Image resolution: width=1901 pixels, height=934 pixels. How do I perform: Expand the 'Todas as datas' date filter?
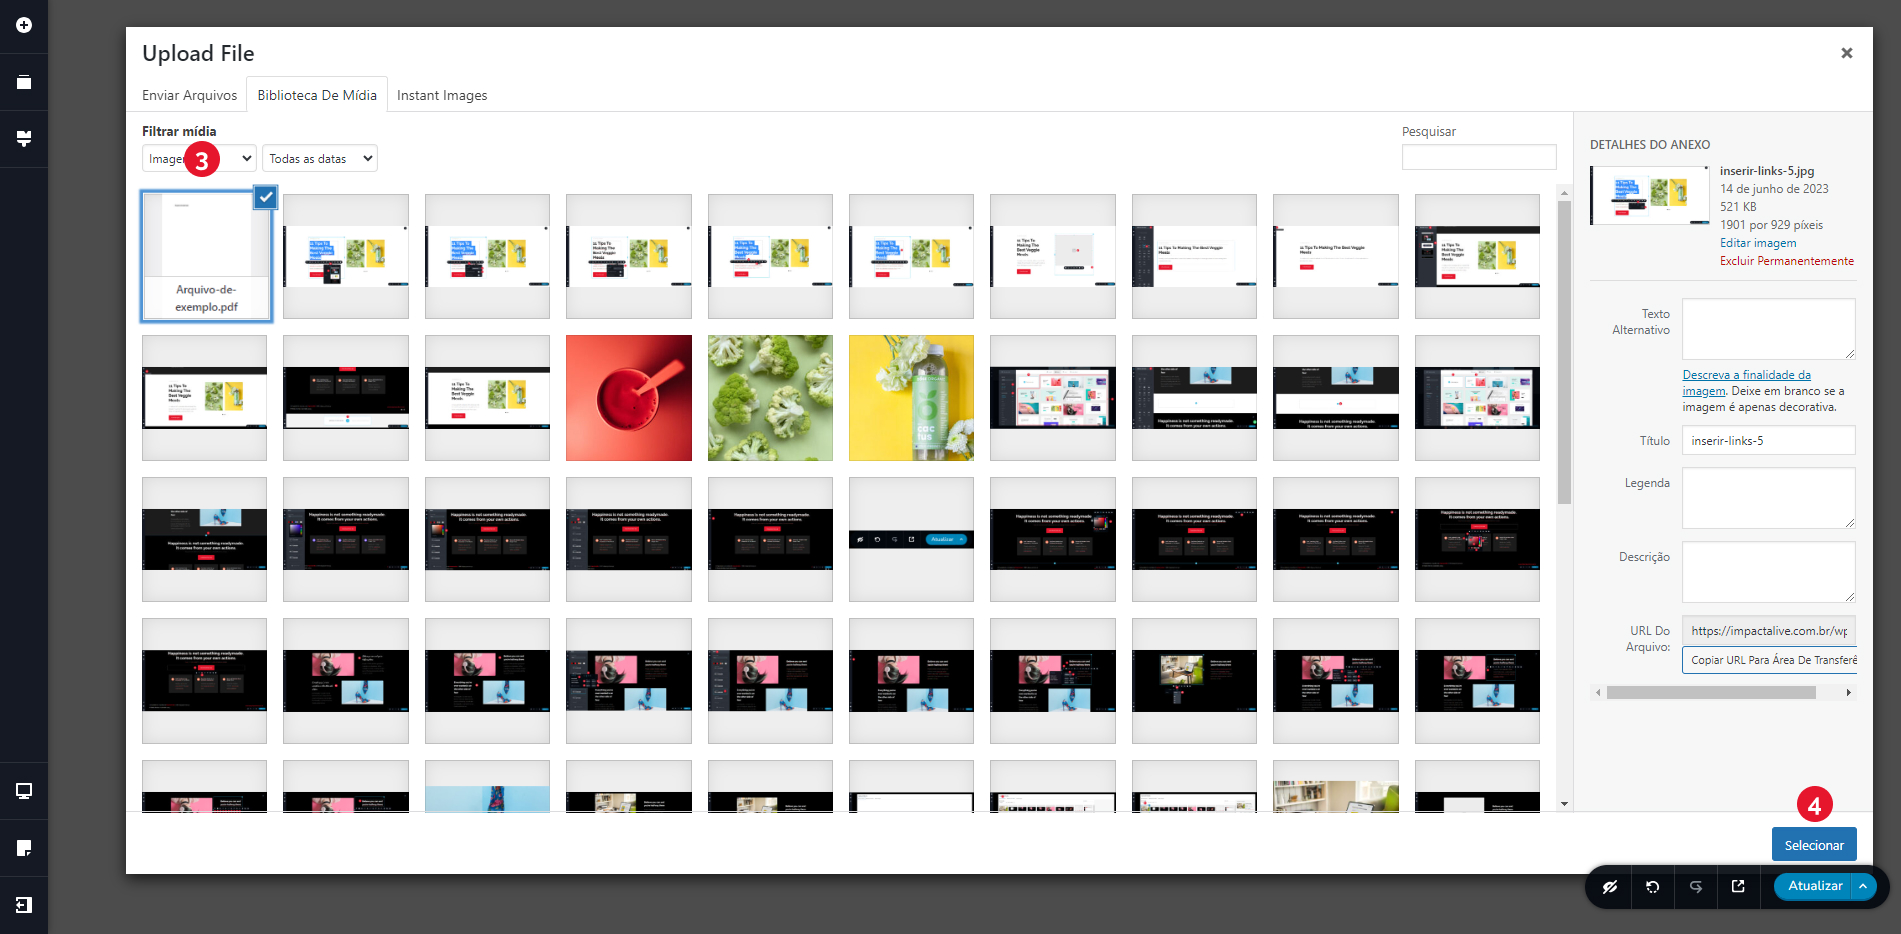320,159
